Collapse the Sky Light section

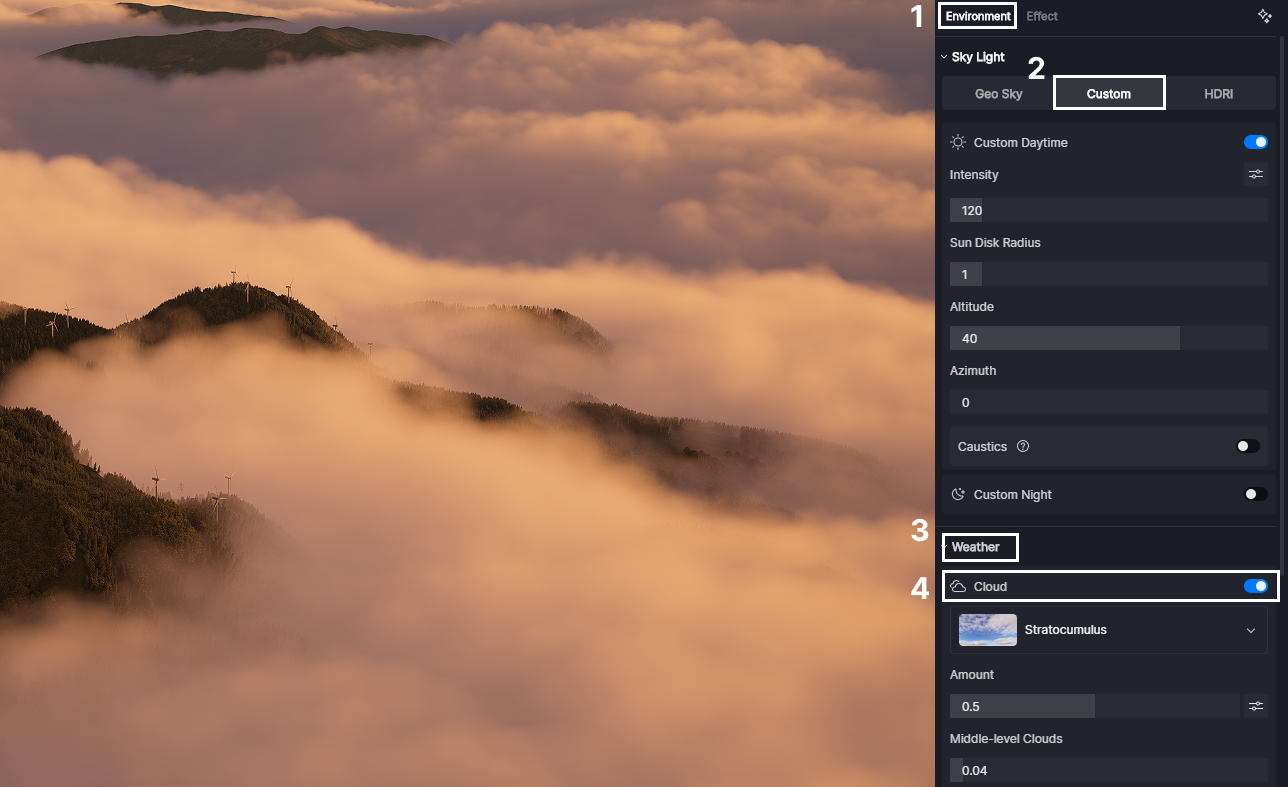942,56
